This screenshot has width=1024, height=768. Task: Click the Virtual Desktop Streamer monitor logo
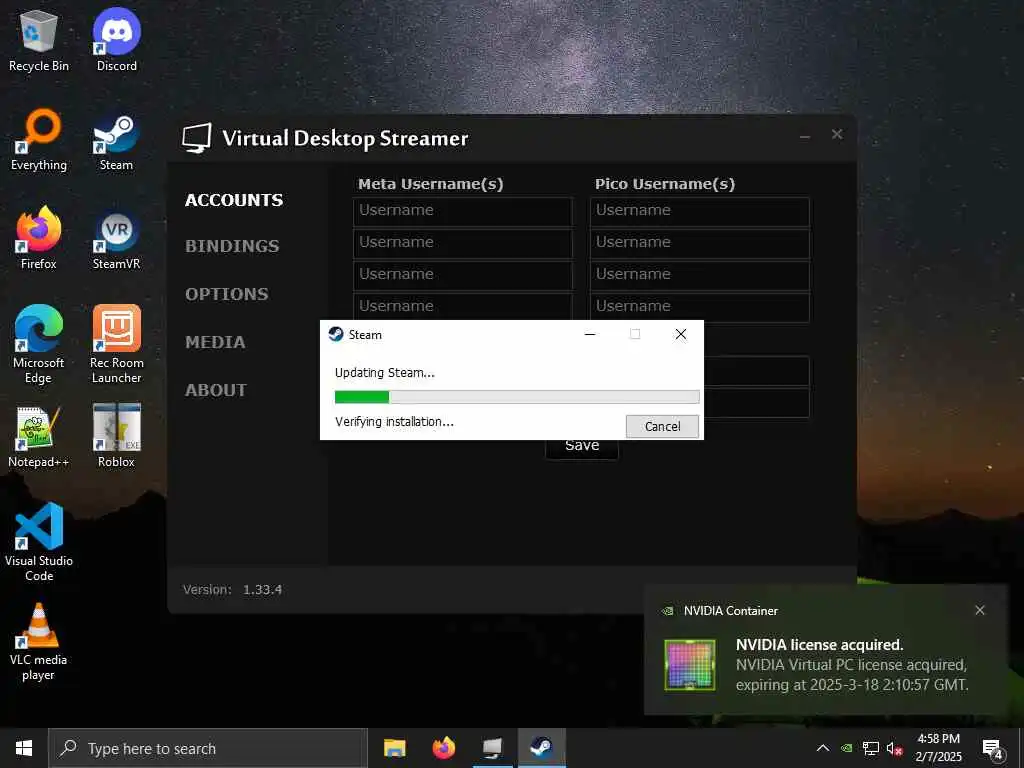(x=197, y=138)
